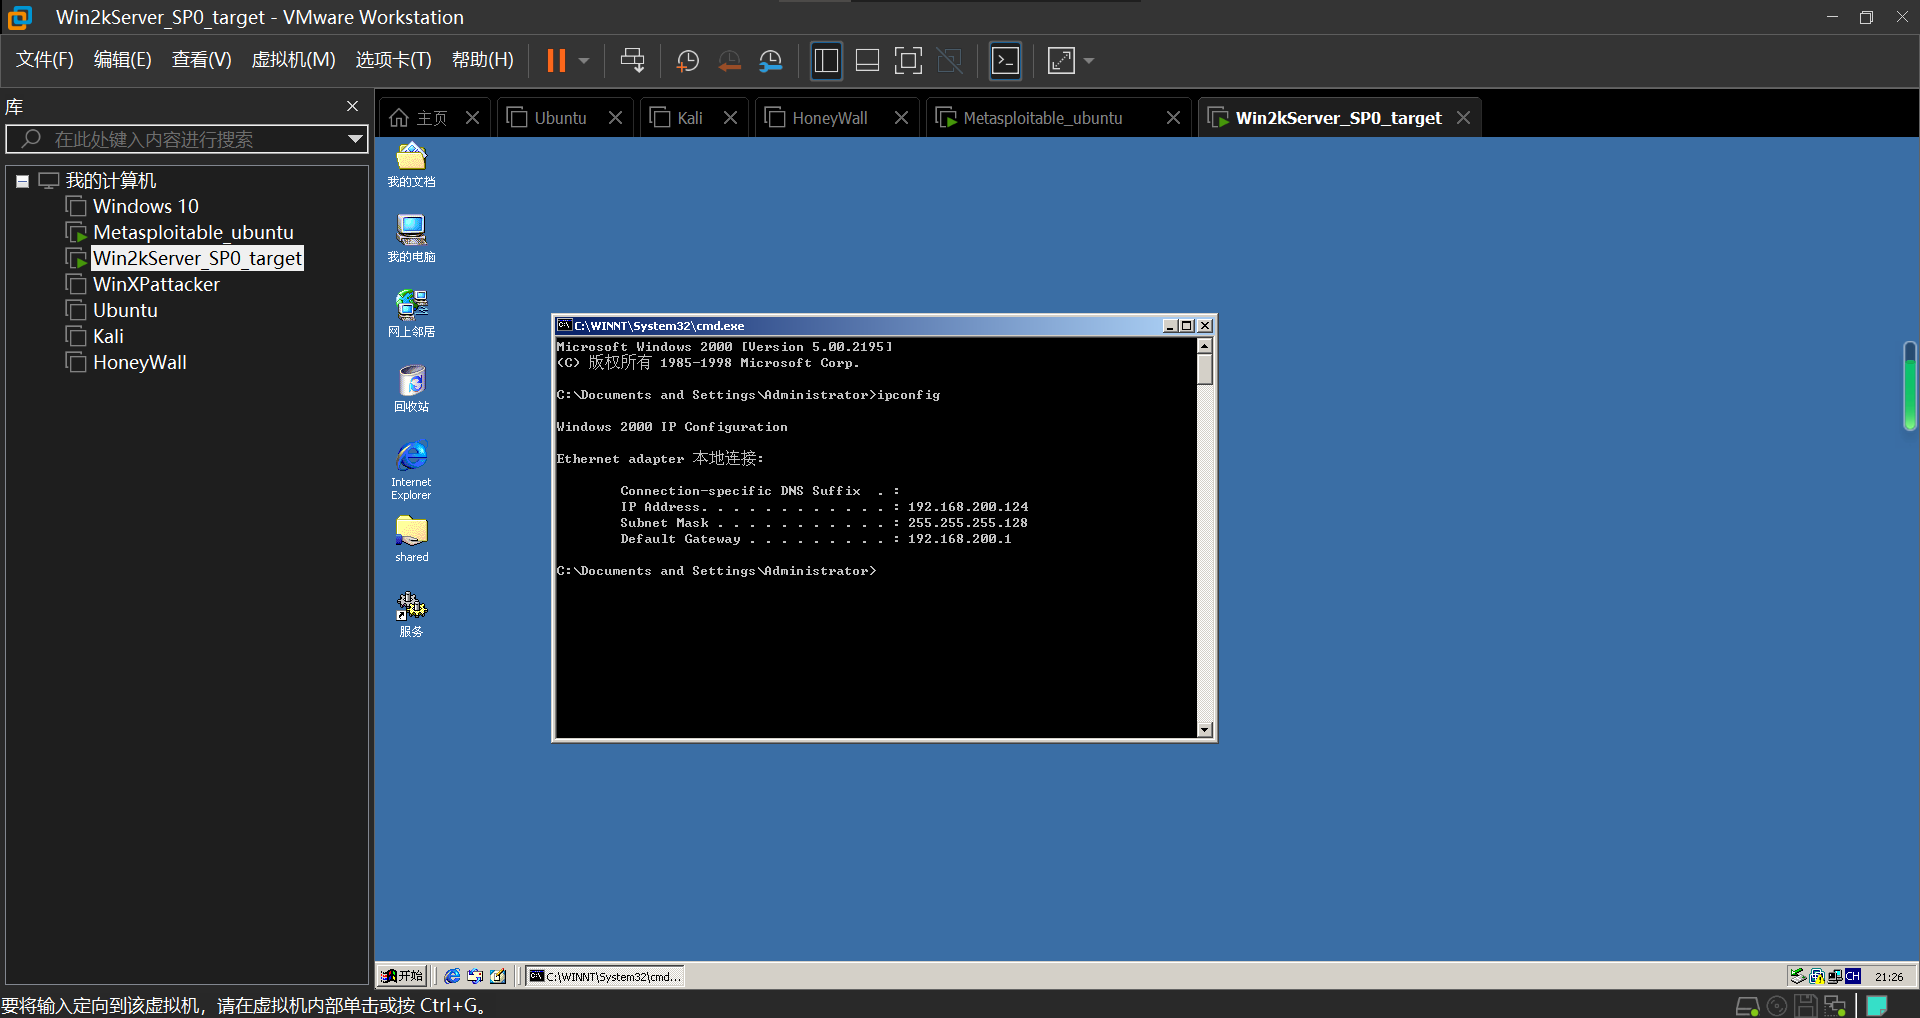This screenshot has height=1018, width=1920.
Task: Open the 编辑(E) menu
Action: pyautogui.click(x=123, y=60)
